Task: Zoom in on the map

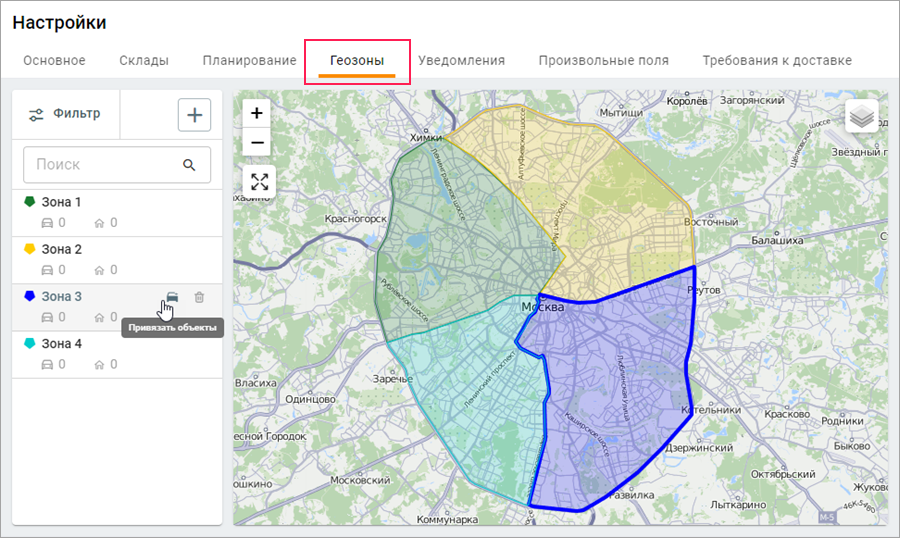Action: pos(257,113)
